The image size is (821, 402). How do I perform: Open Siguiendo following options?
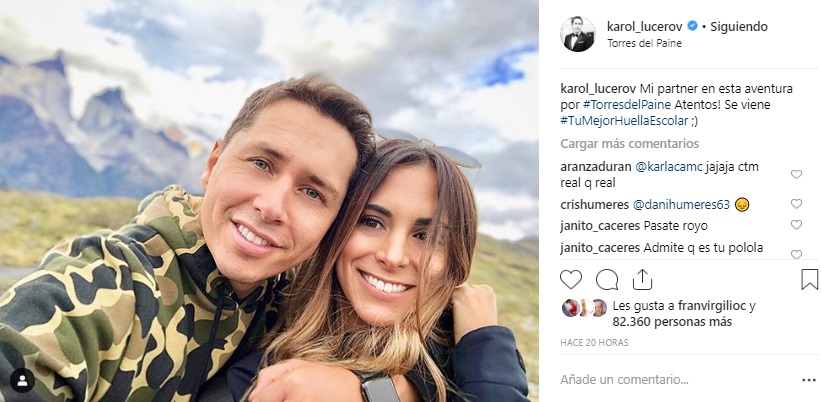(x=739, y=27)
